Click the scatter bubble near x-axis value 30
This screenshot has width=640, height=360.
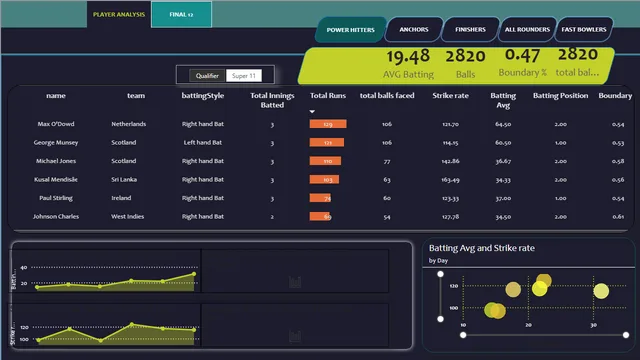[x=601, y=291]
